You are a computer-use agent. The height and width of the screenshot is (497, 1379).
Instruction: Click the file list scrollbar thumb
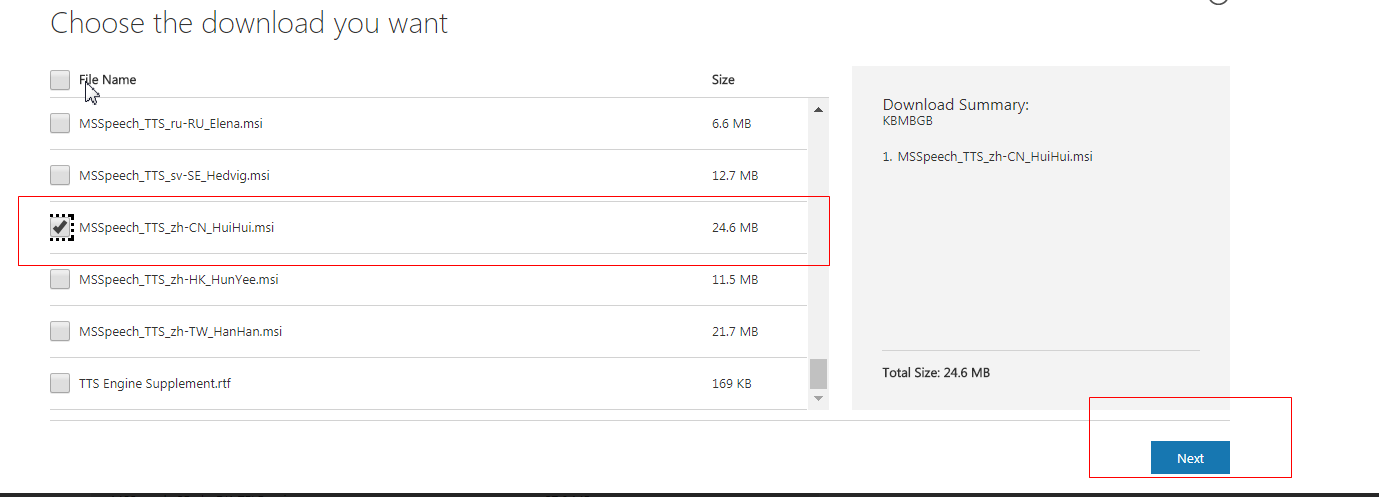click(x=819, y=374)
